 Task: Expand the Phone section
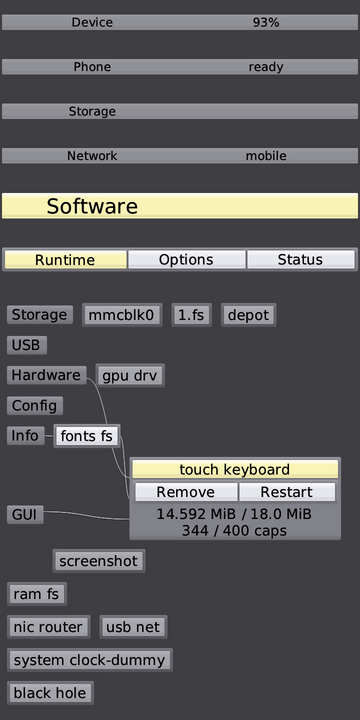pos(180,67)
